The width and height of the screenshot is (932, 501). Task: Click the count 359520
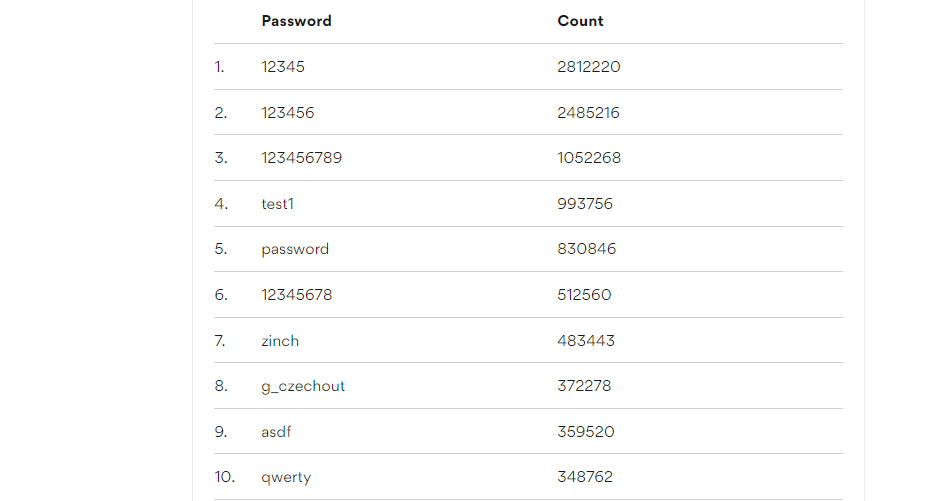[x=586, y=432]
